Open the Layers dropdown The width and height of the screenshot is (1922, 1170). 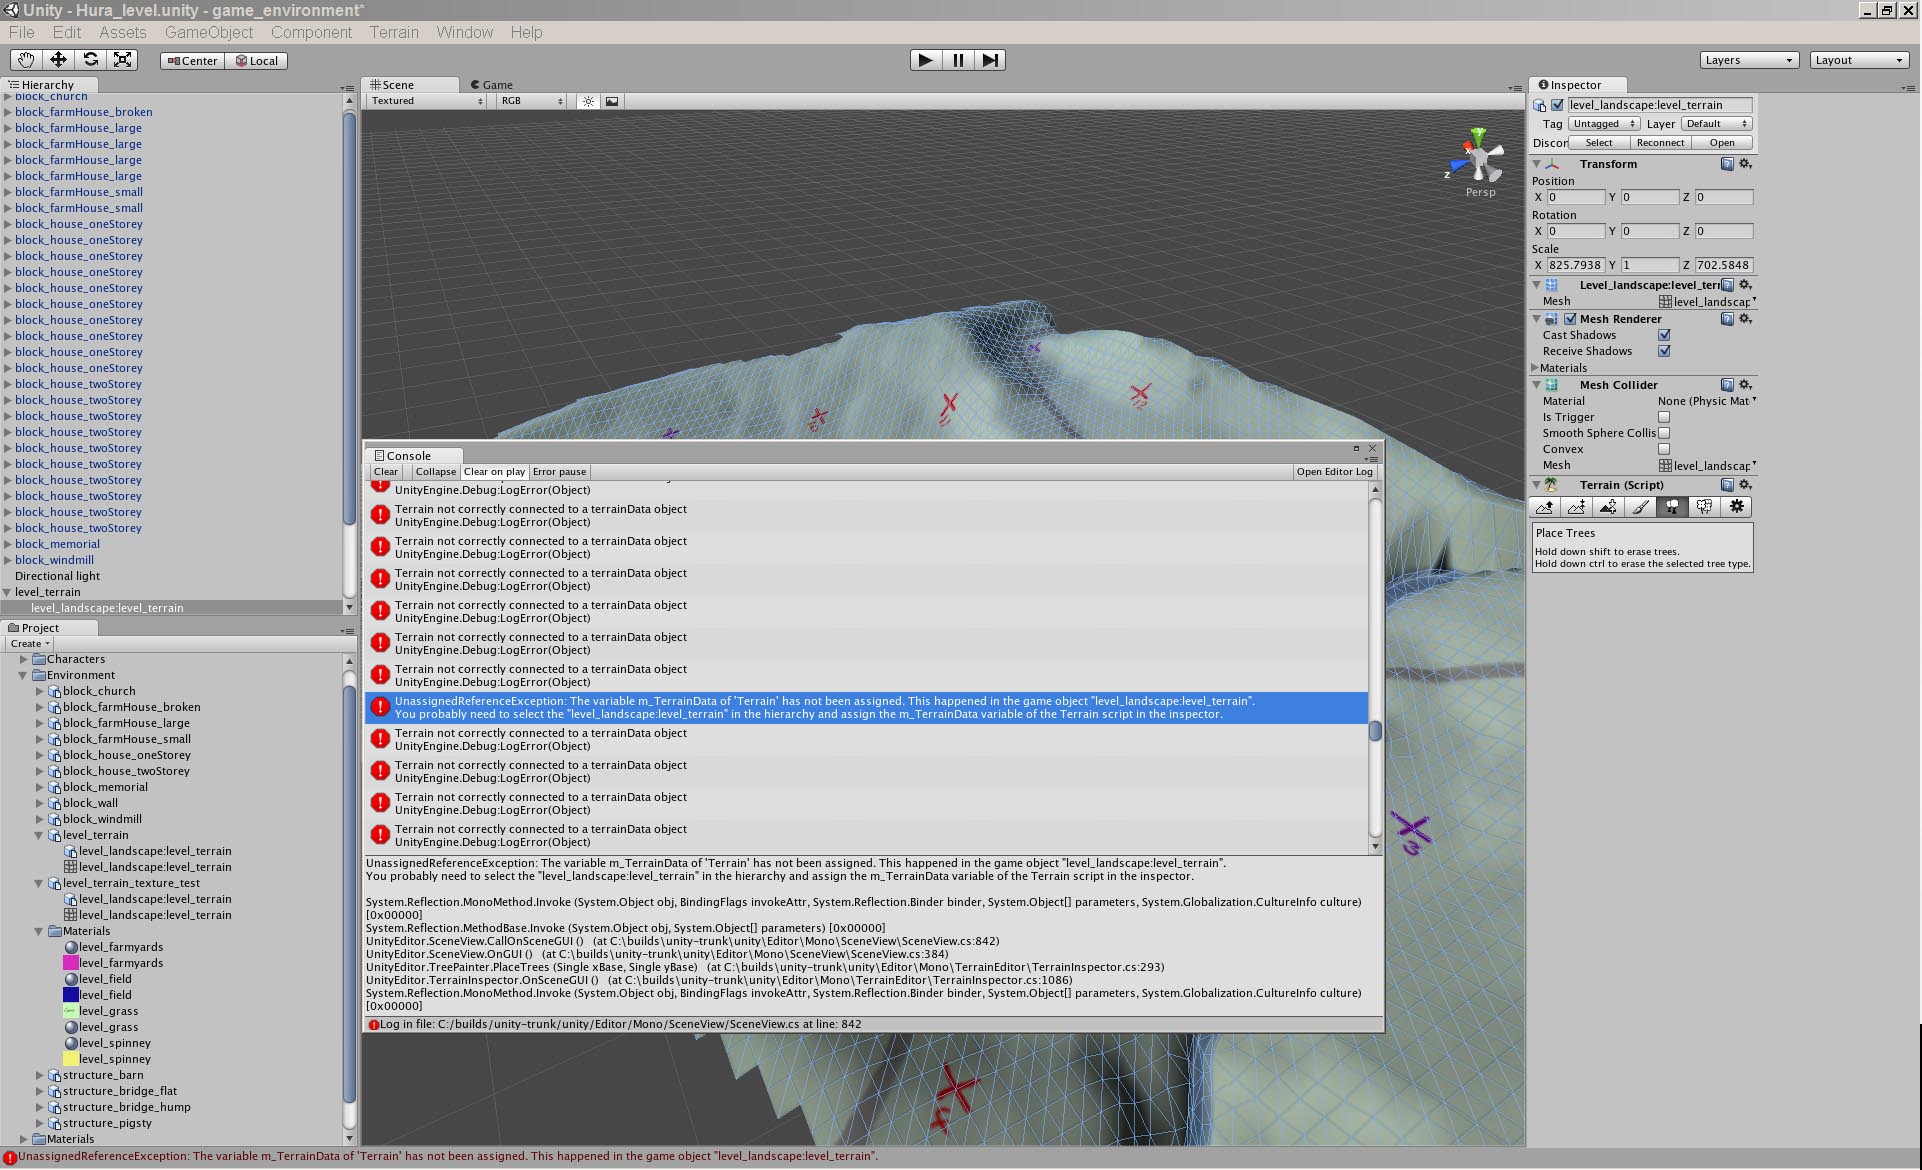coord(1748,59)
